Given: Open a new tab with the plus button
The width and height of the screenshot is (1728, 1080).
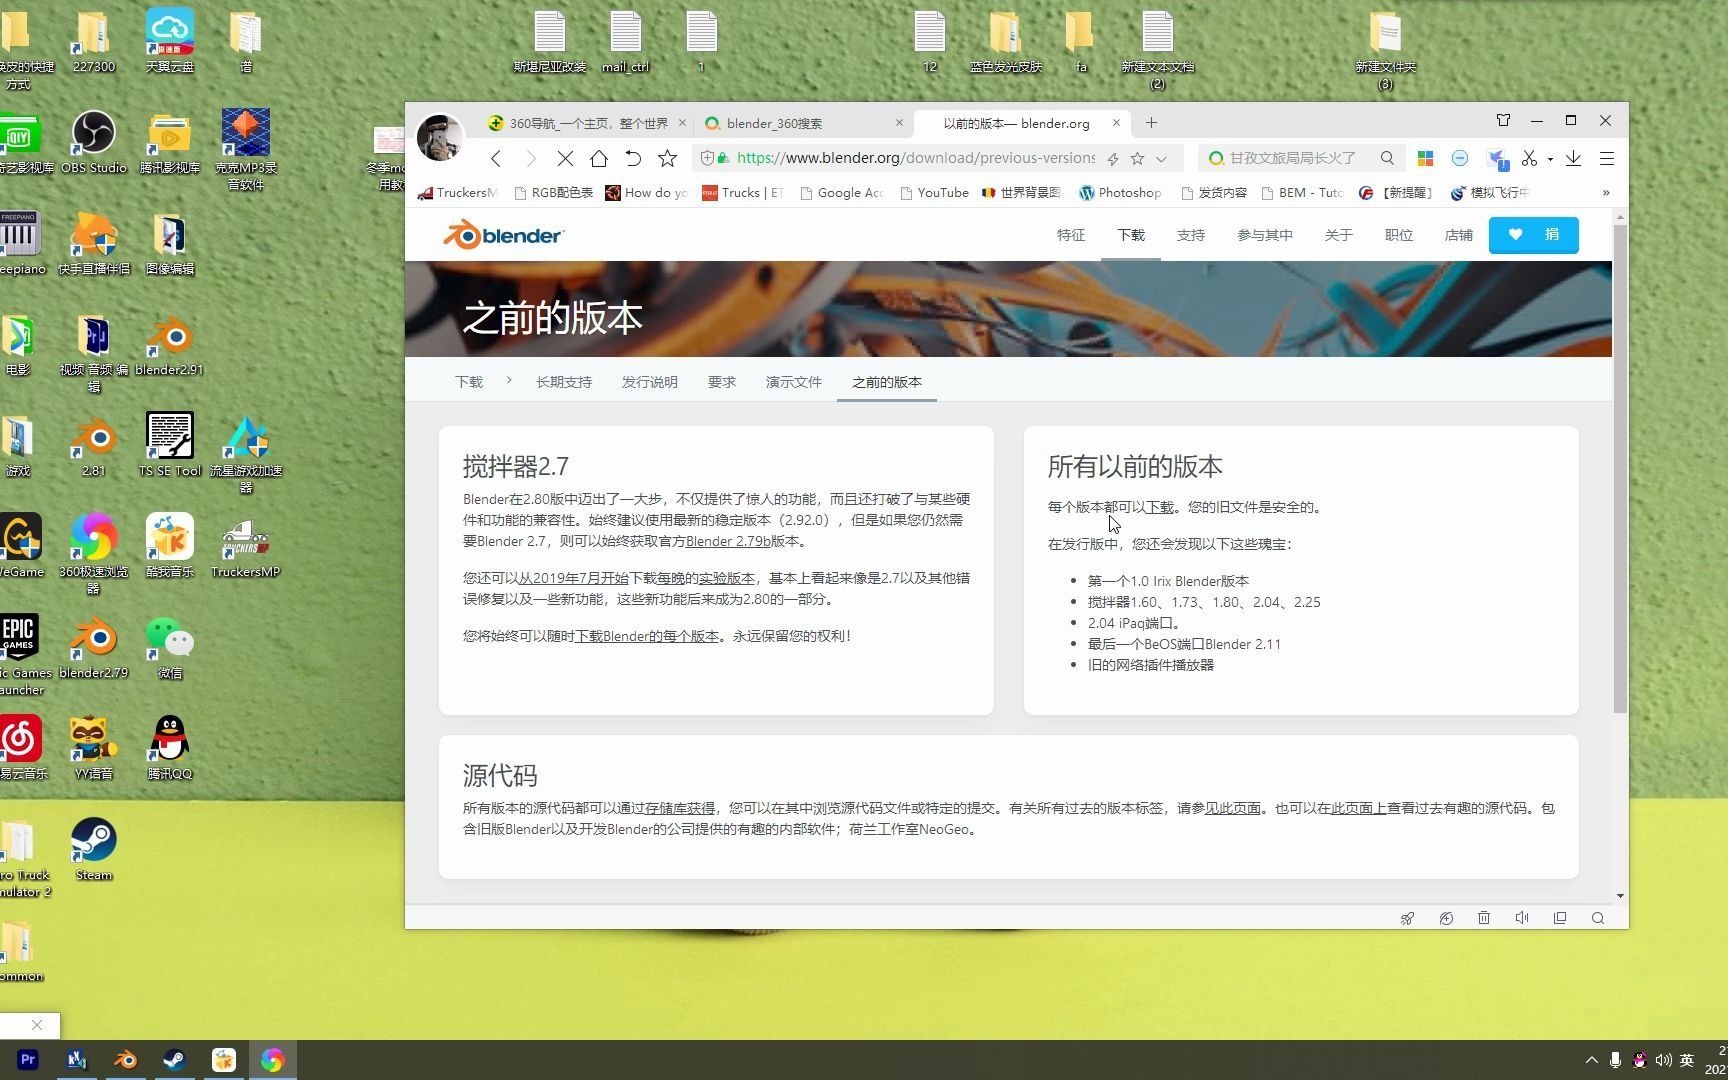Looking at the screenshot, I should [1151, 122].
